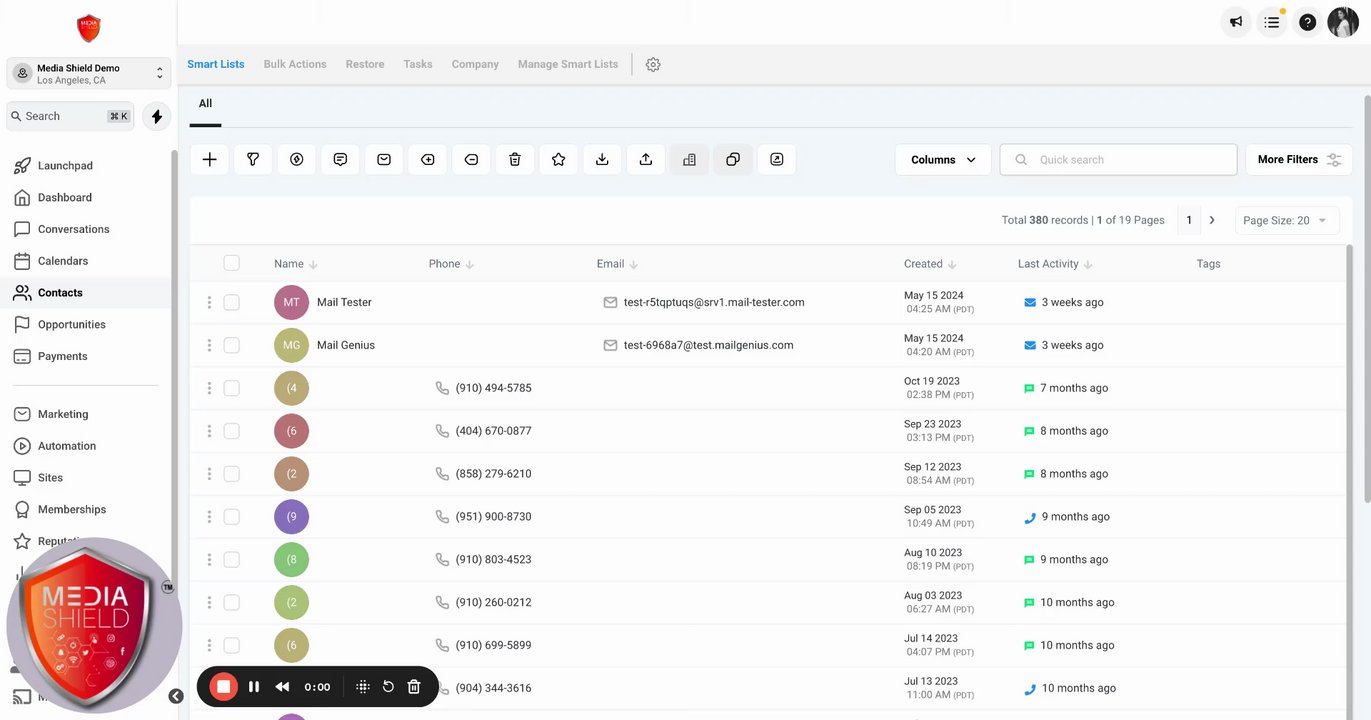Click the Send SMS speech bubble icon
Screen dimensions: 1371x720
pyautogui.click(x=340, y=160)
